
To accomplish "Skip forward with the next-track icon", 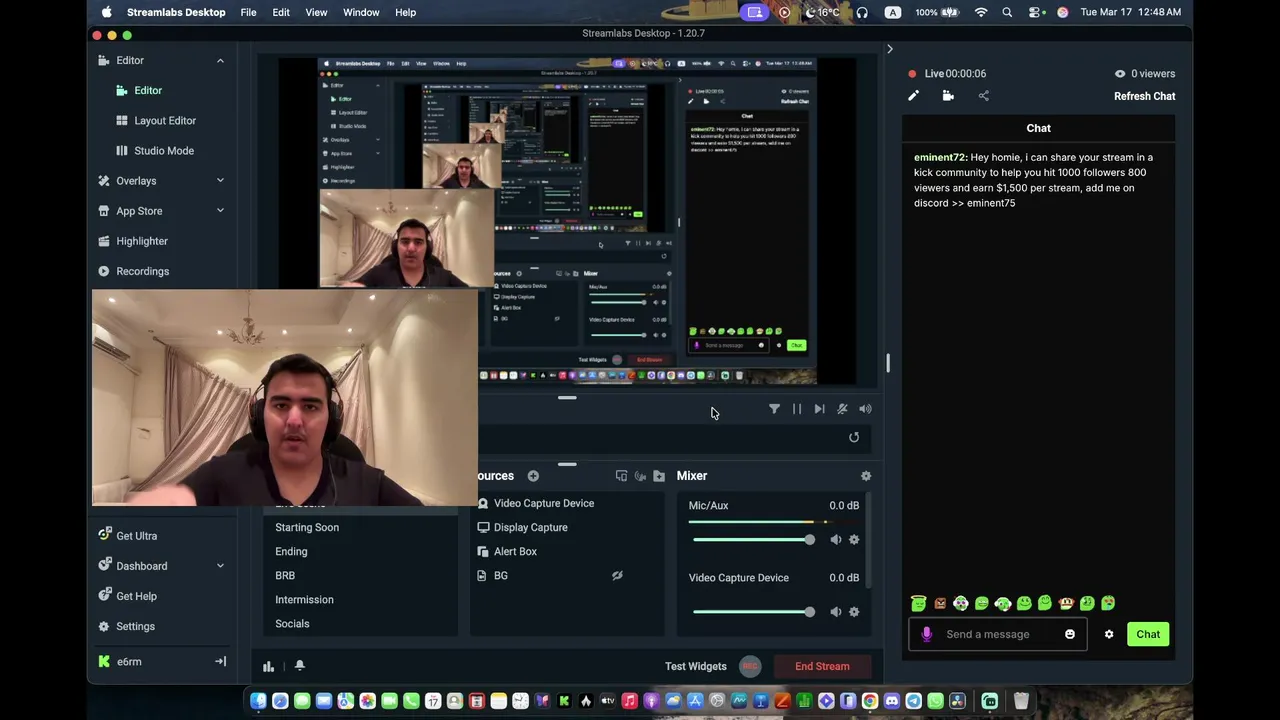I will pyautogui.click(x=820, y=409).
